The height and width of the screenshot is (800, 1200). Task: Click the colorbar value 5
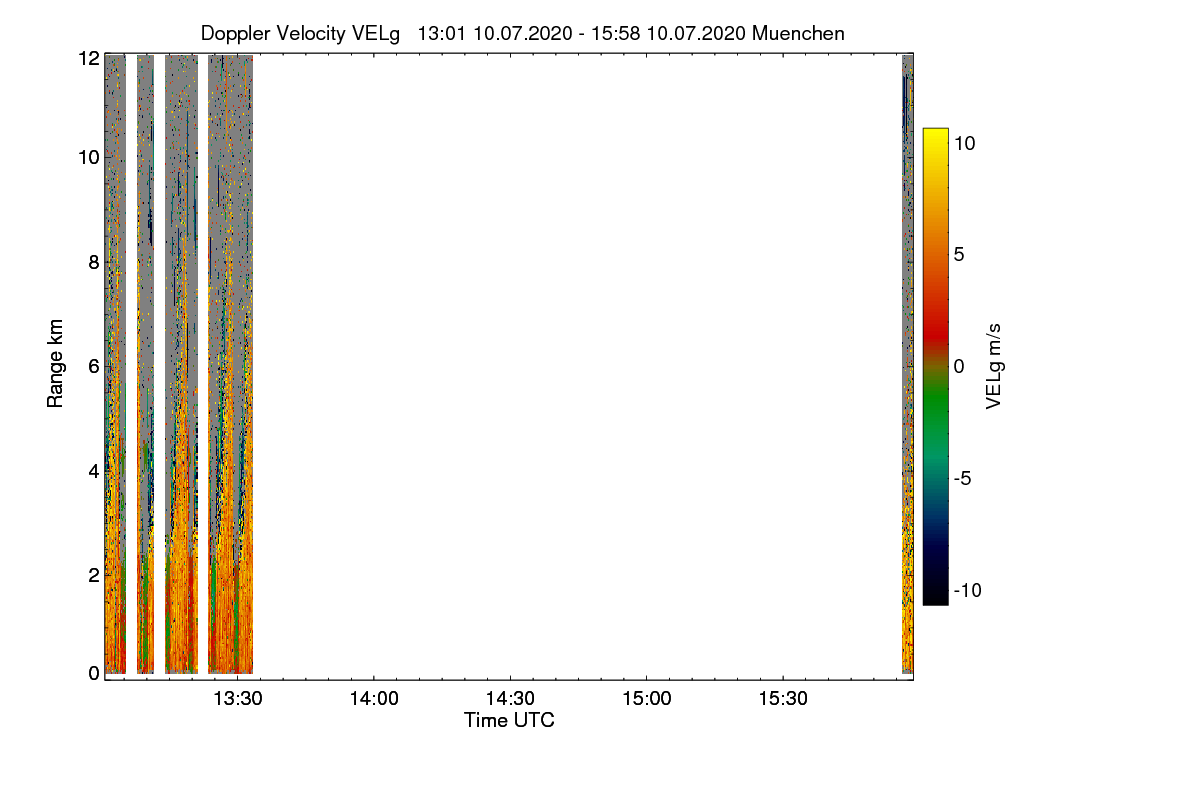coord(959,255)
